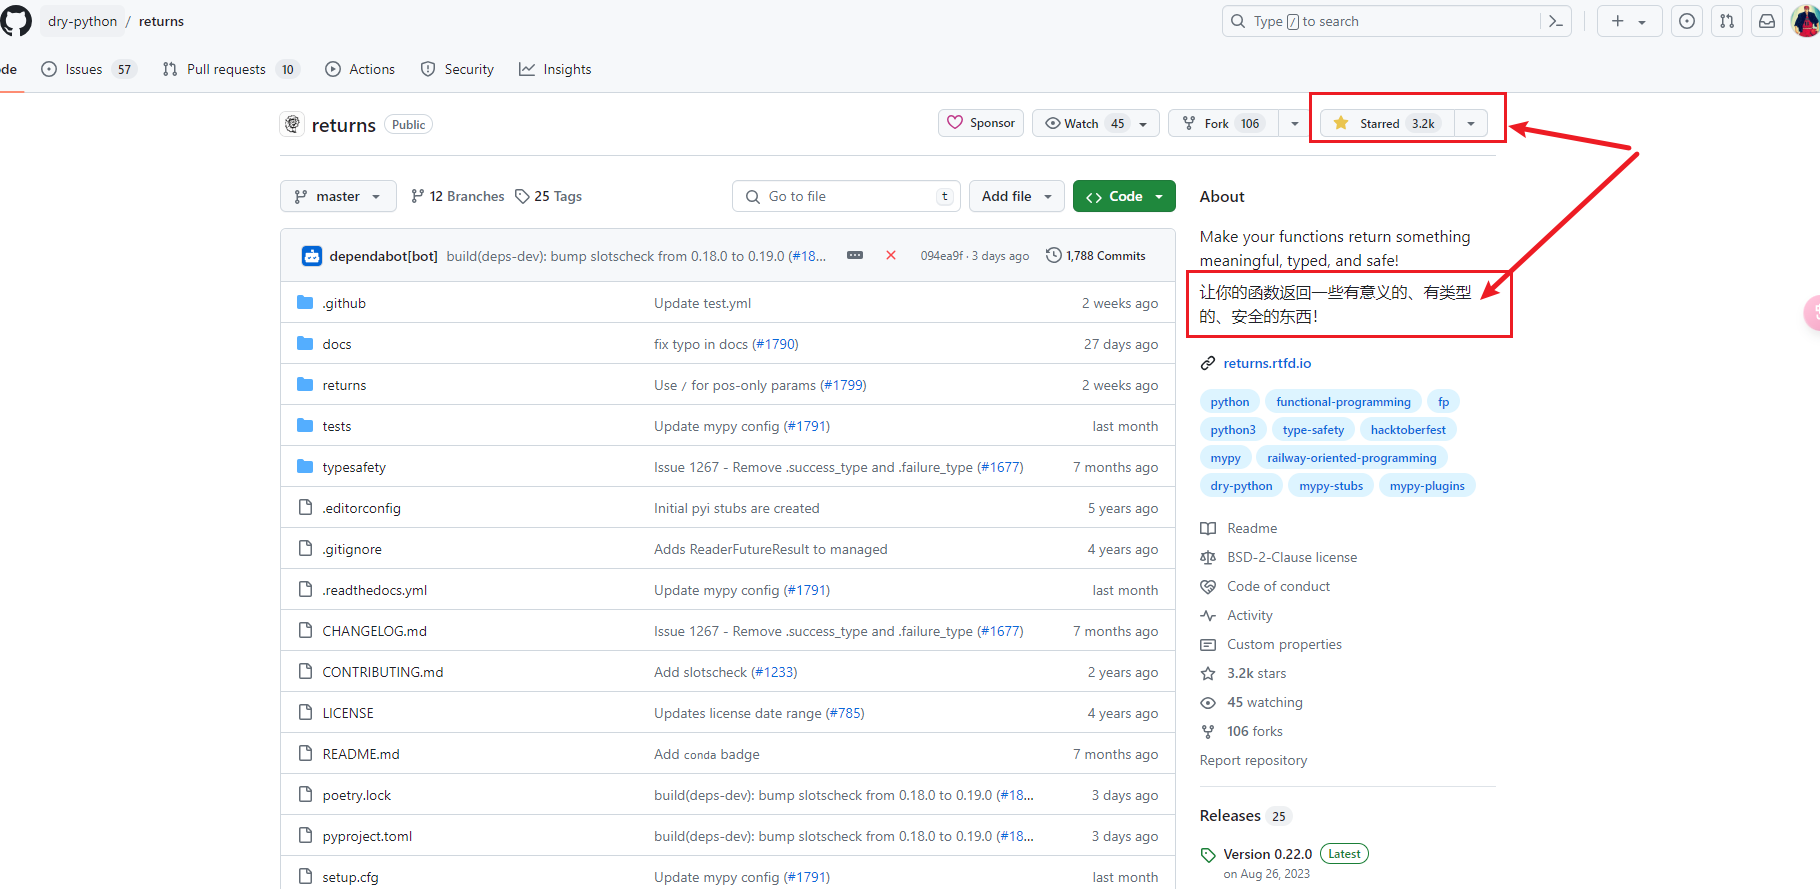Select the functional-programming topic tag
The width and height of the screenshot is (1820, 889).
point(1343,402)
